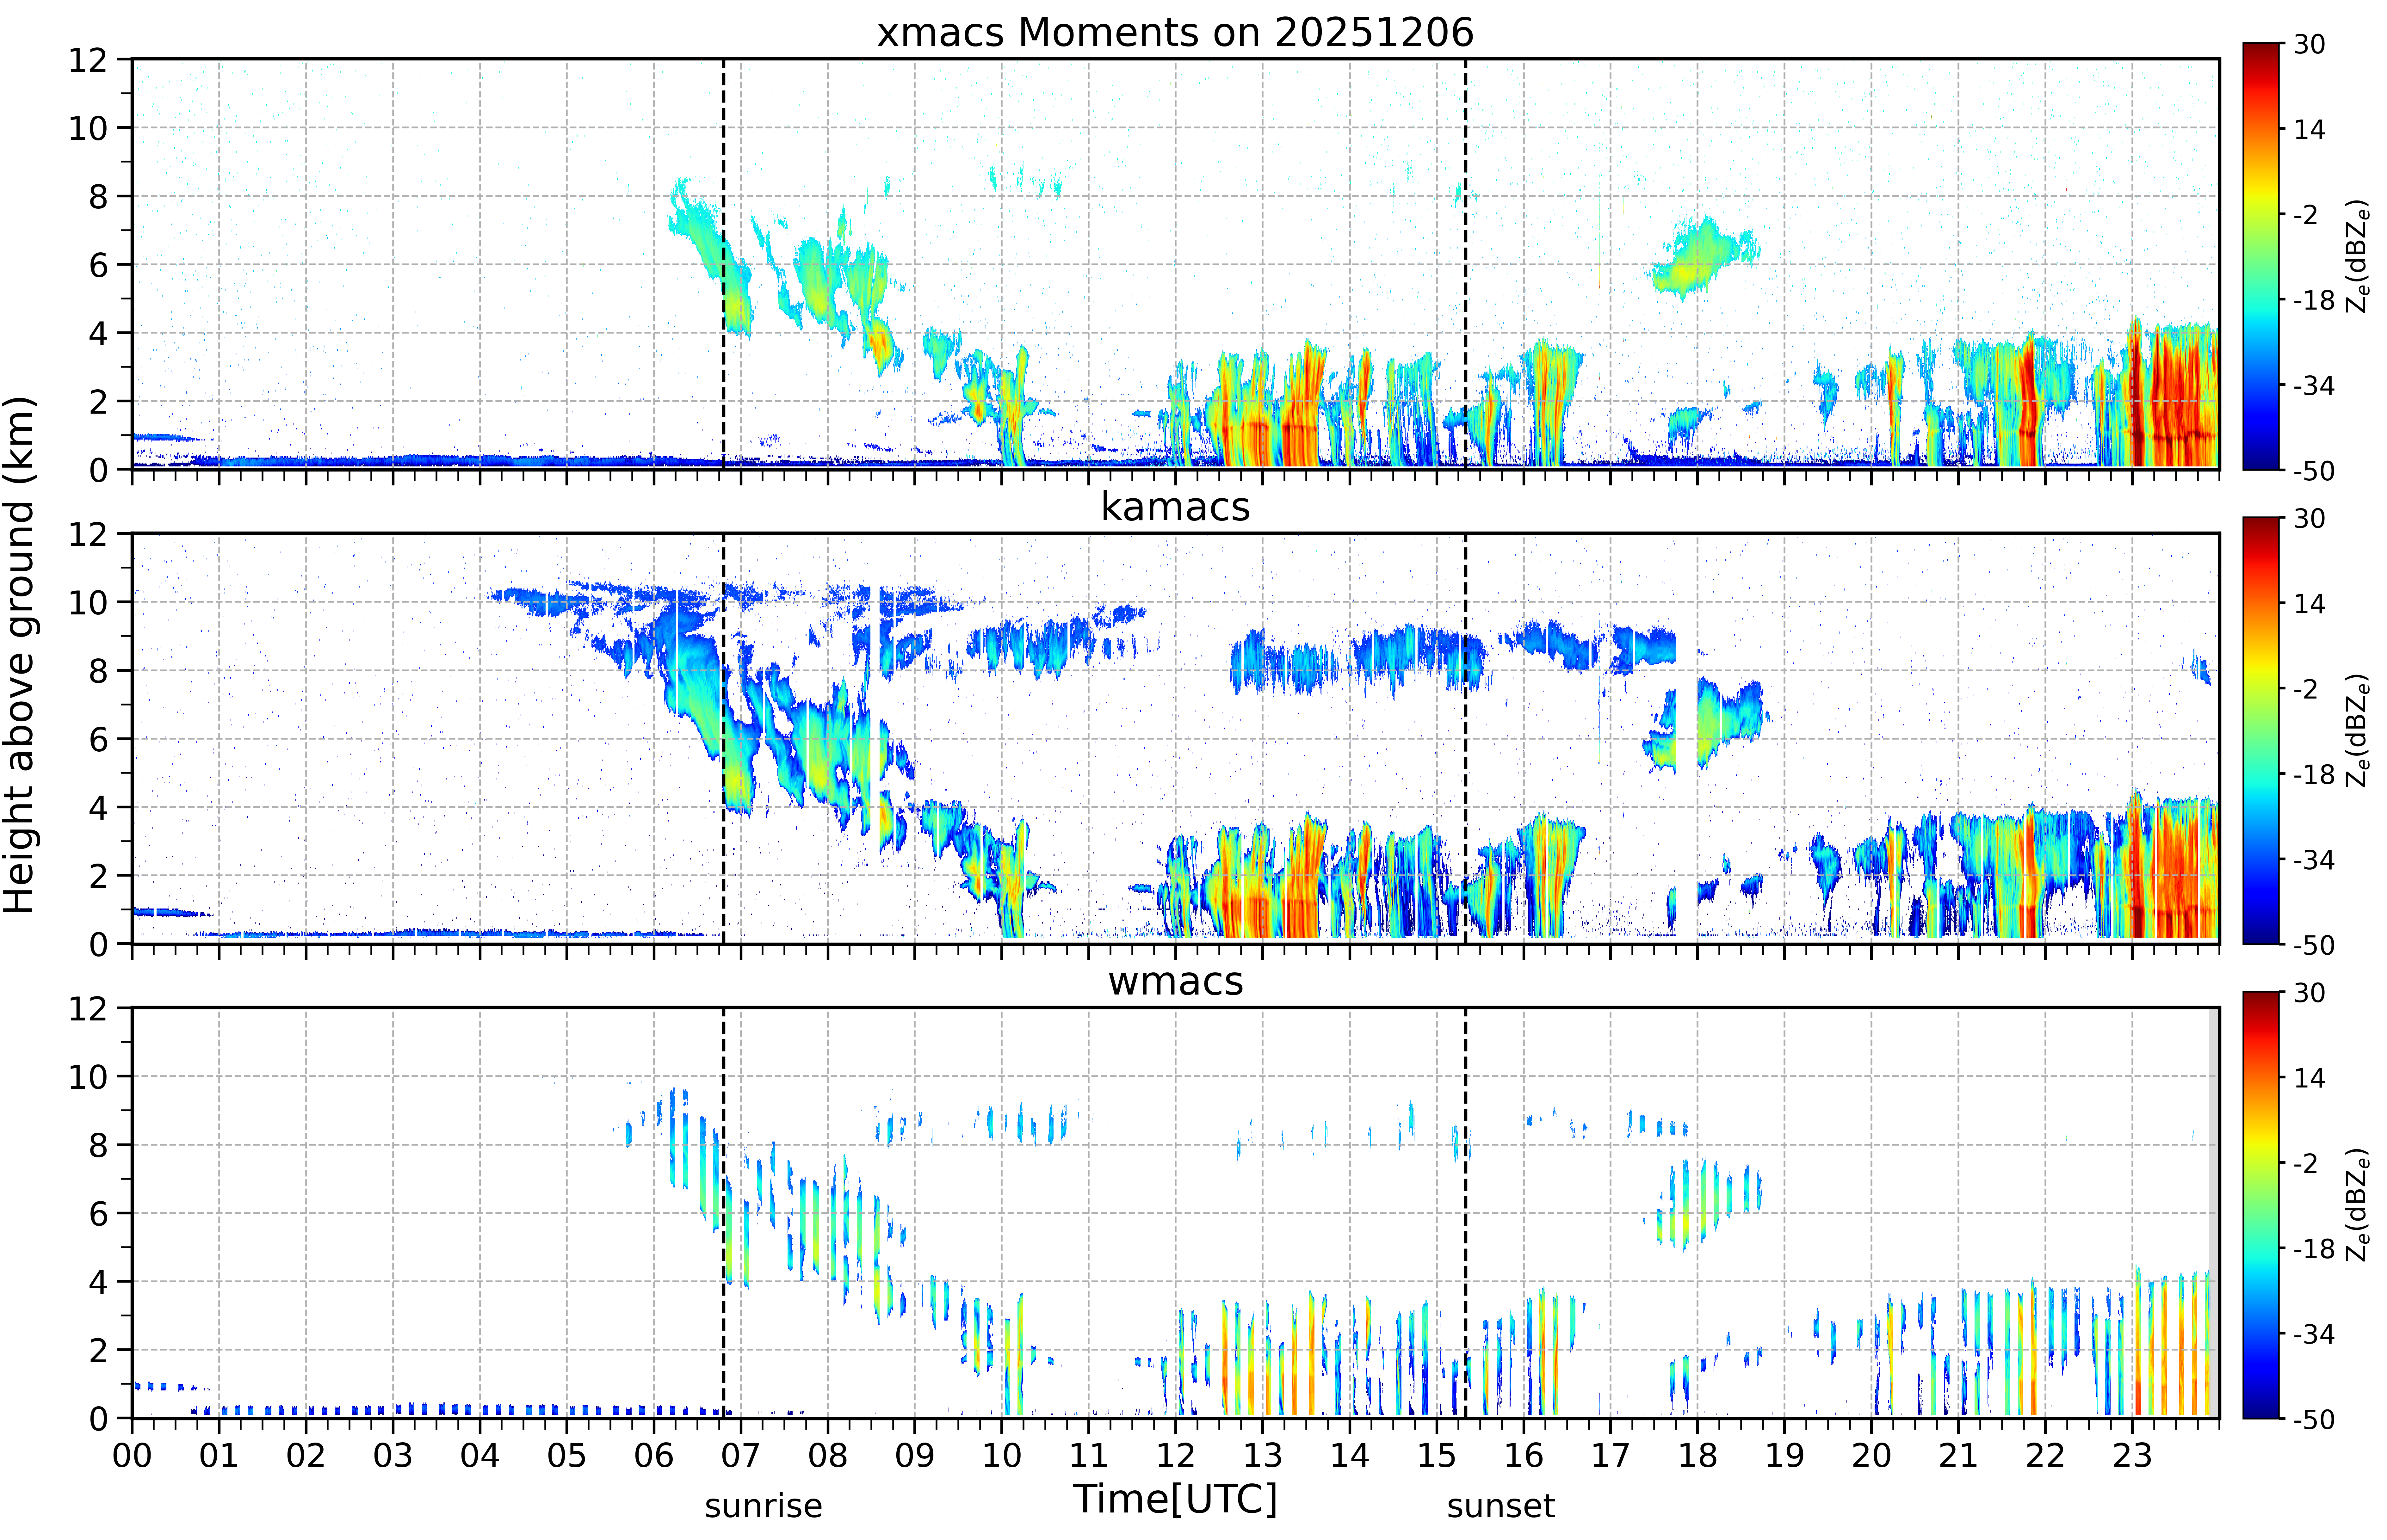Click the kamacs y-axis "8" tick label
Screen dimensions: 2387x1540
coord(98,671)
